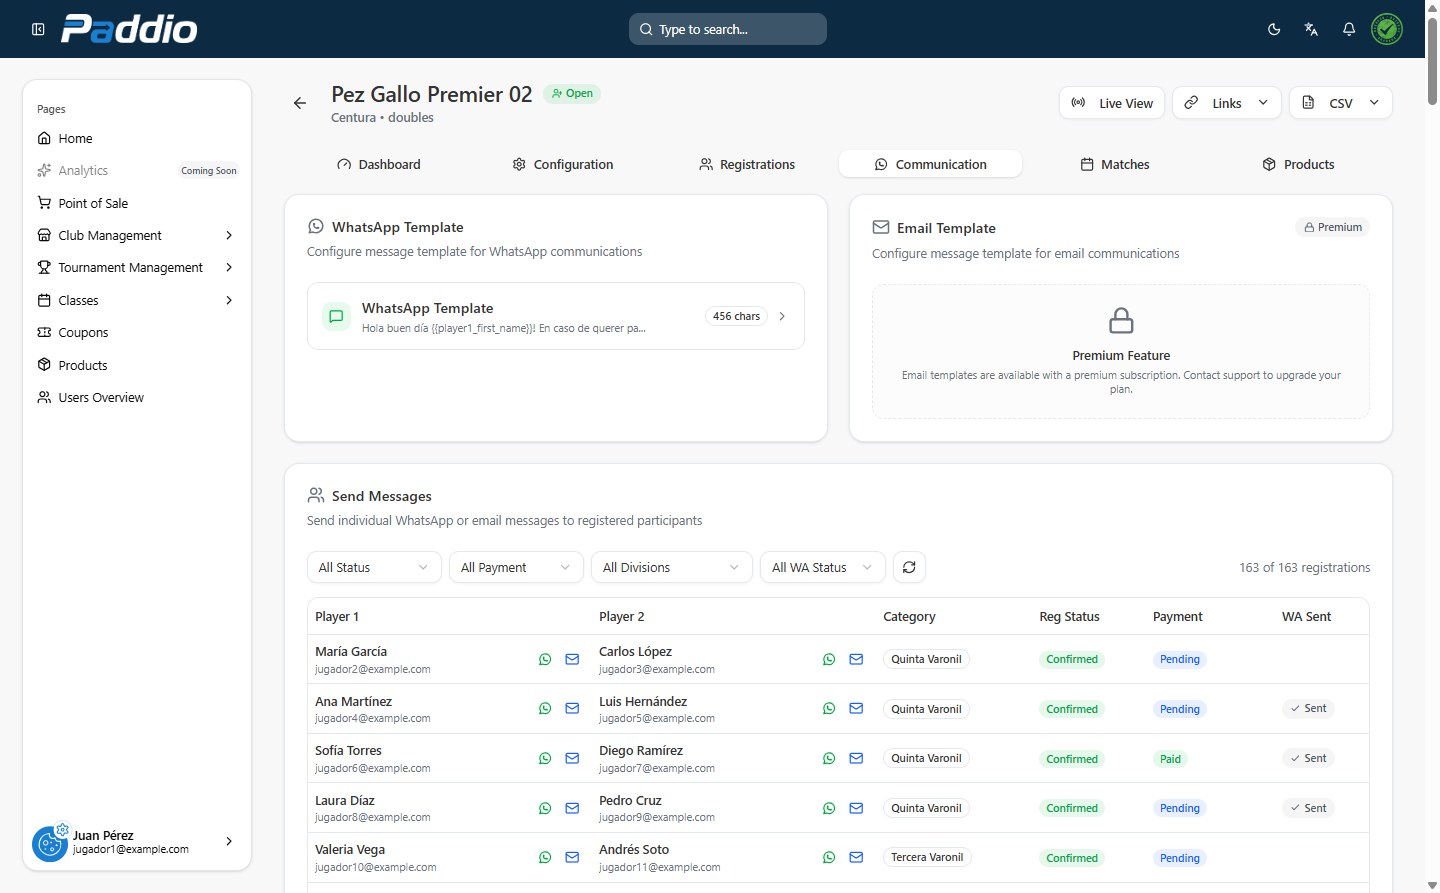This screenshot has width=1440, height=893.
Task: Switch to the Configuration tab
Action: click(x=562, y=164)
